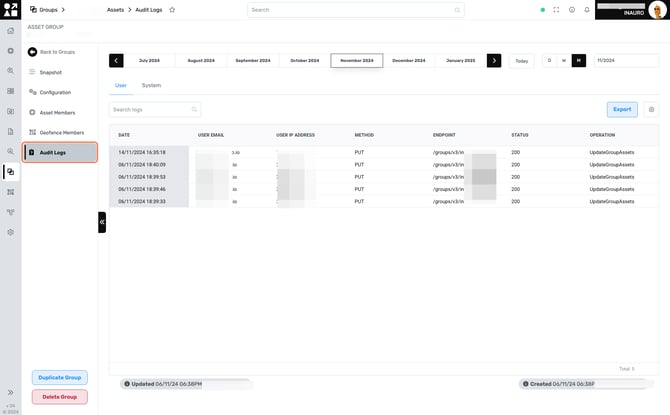Open the Home icon in left rail

tap(11, 31)
